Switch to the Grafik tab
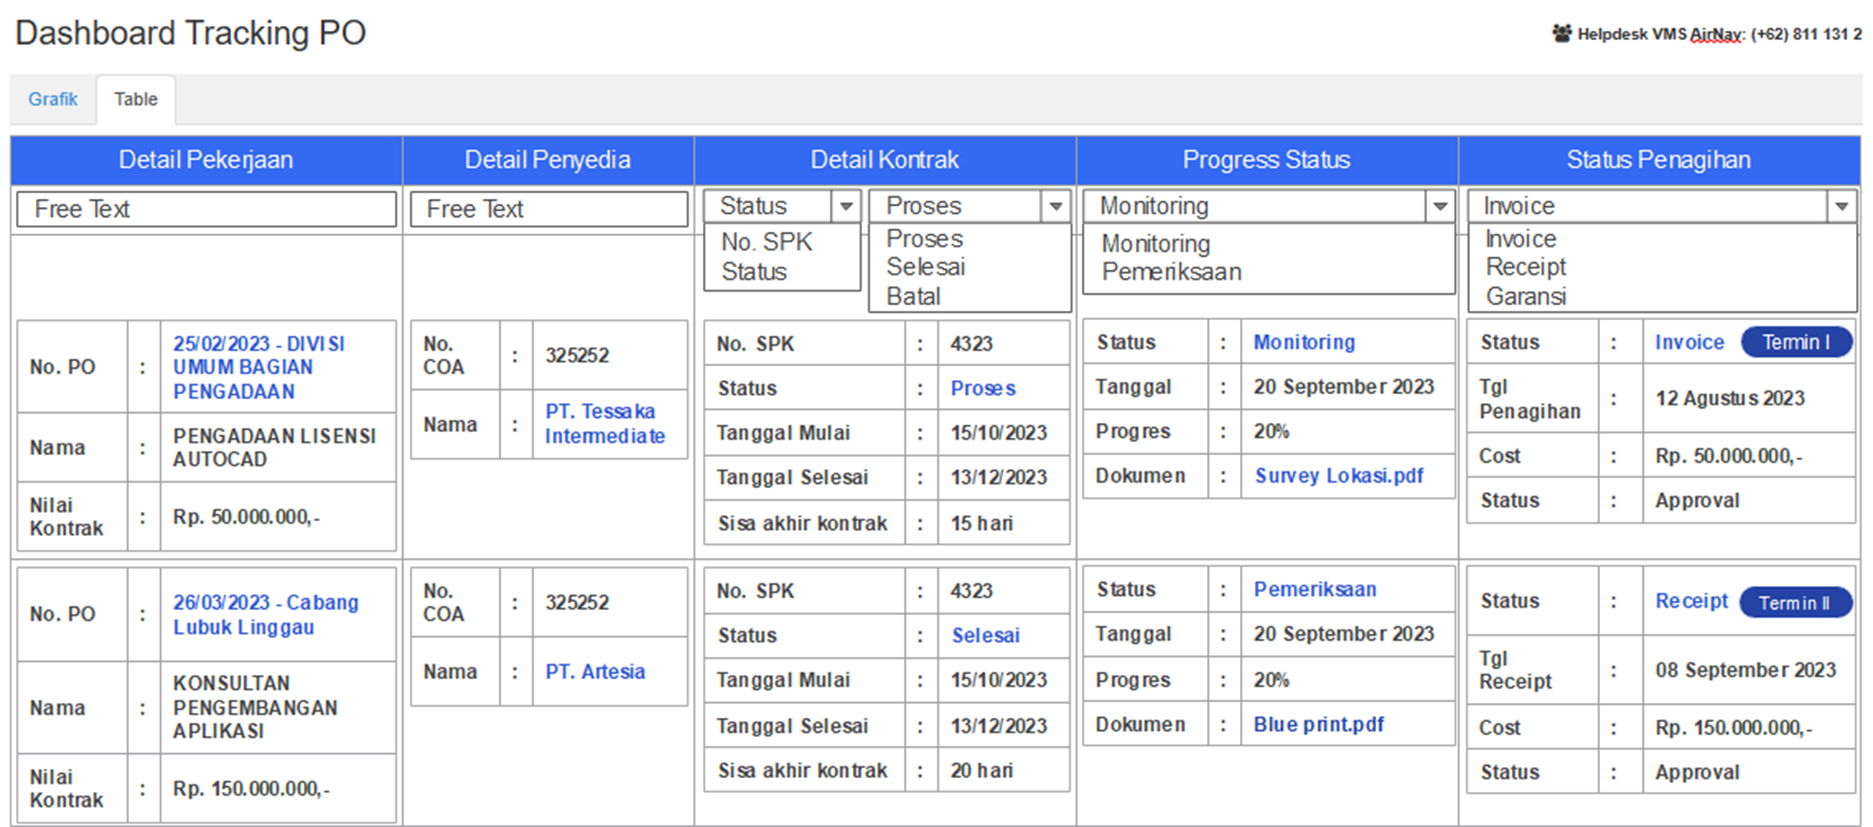Image resolution: width=1873 pixels, height=827 pixels. click(53, 99)
